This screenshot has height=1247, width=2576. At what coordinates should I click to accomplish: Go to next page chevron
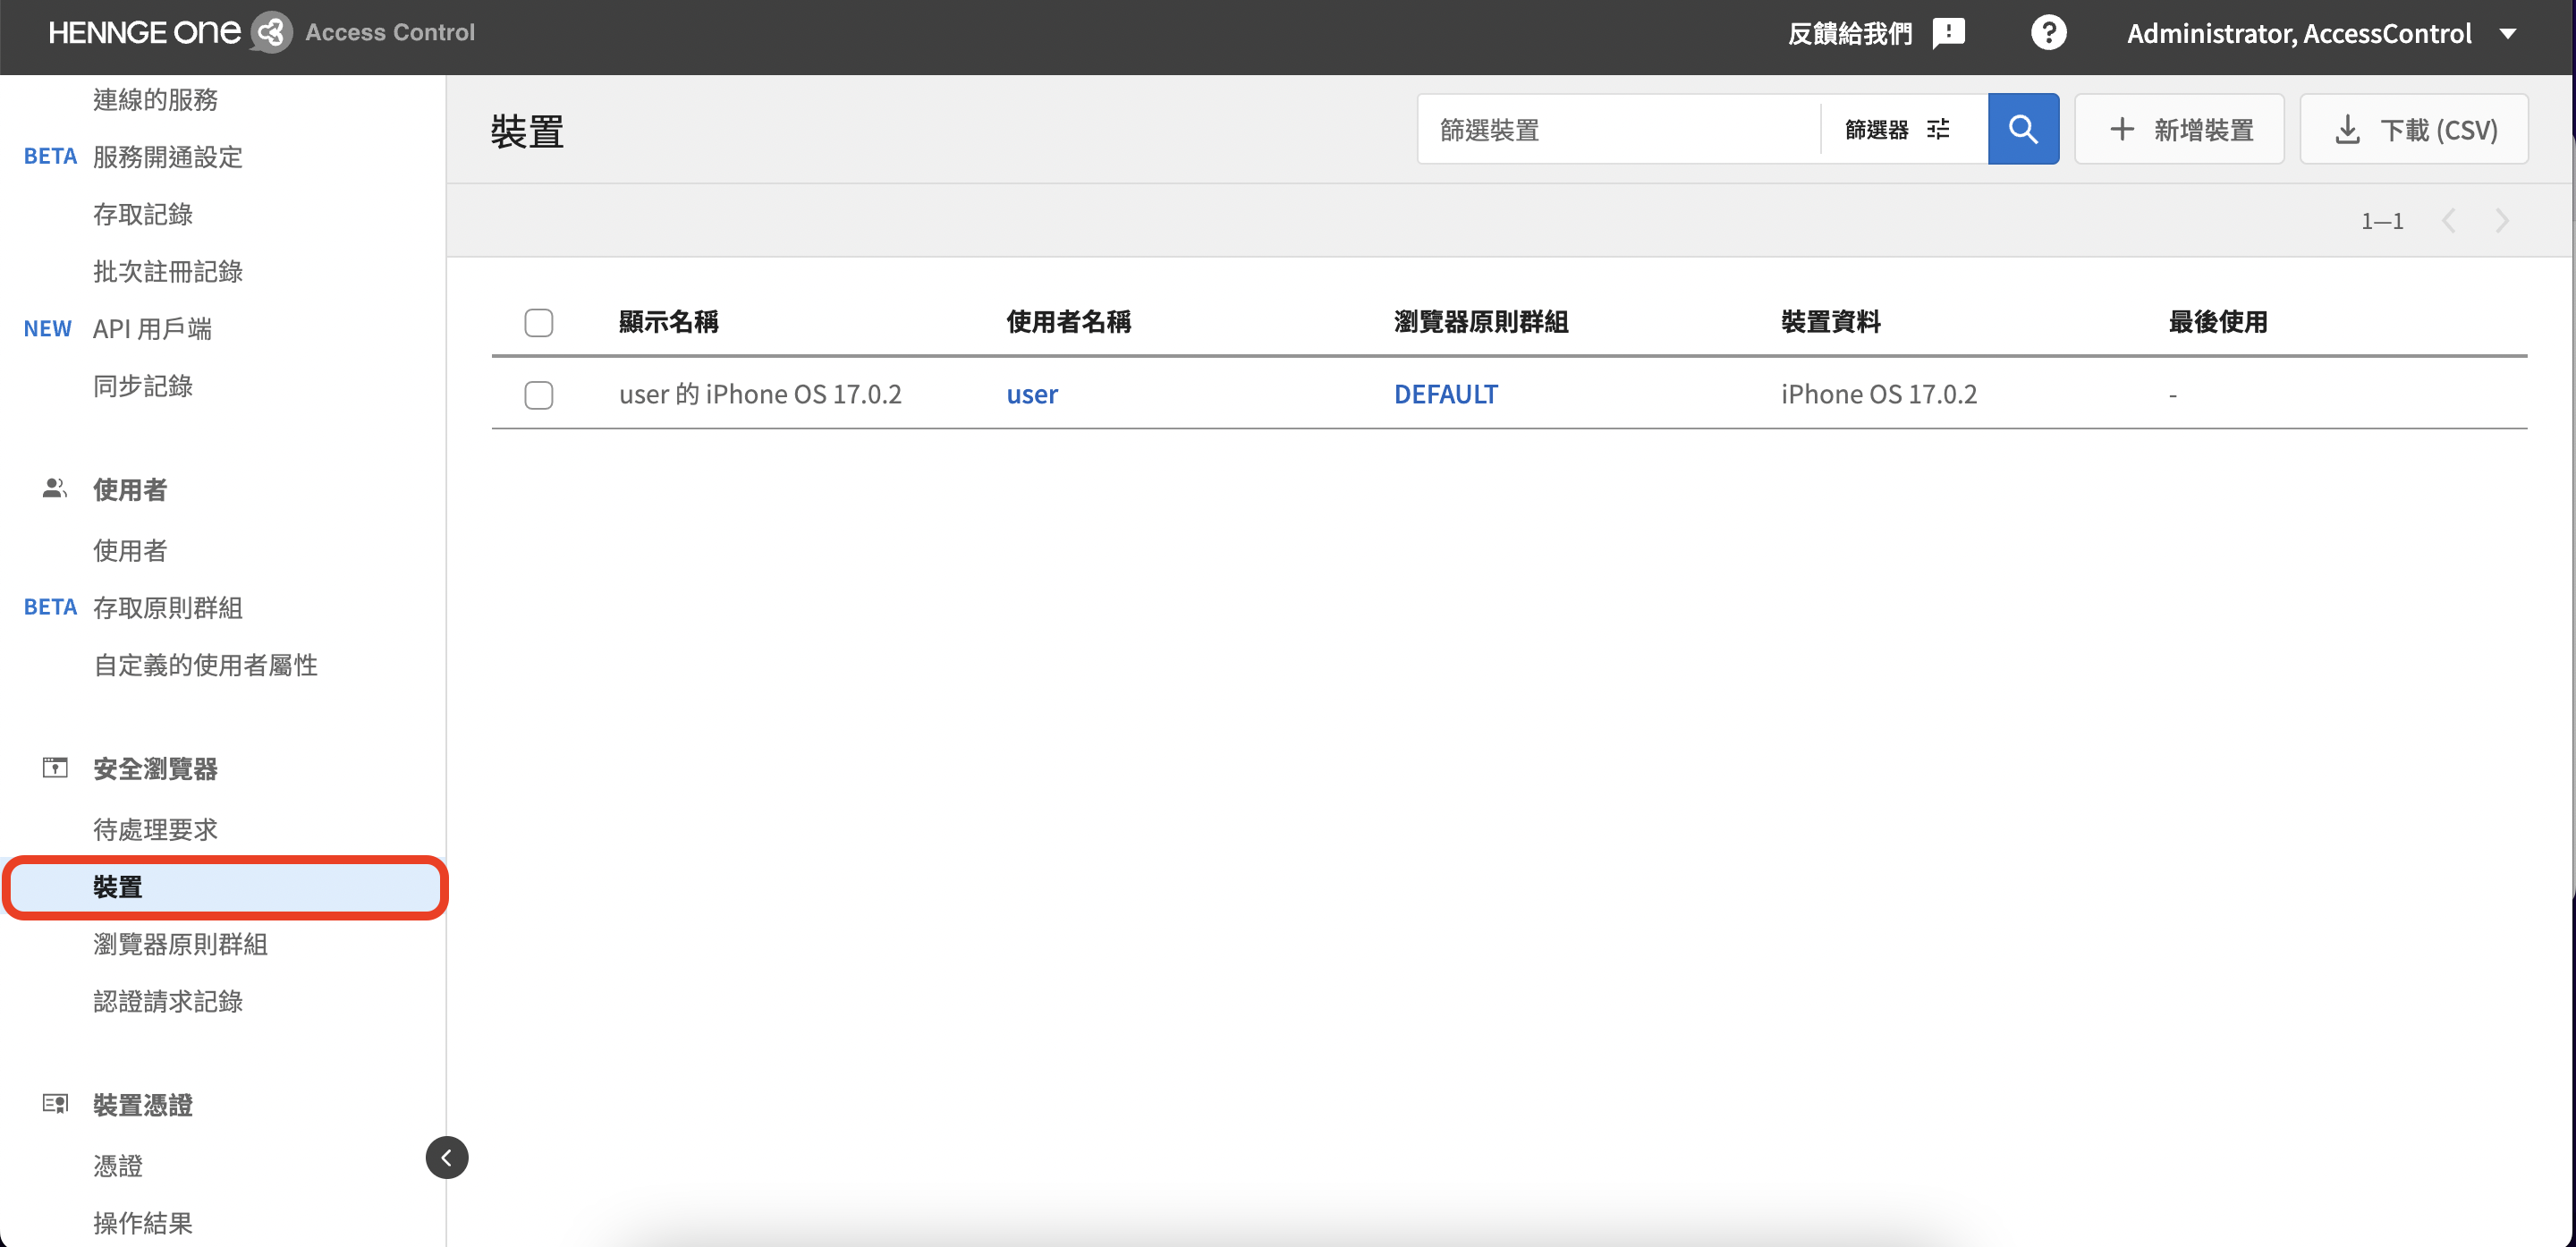[x=2501, y=221]
